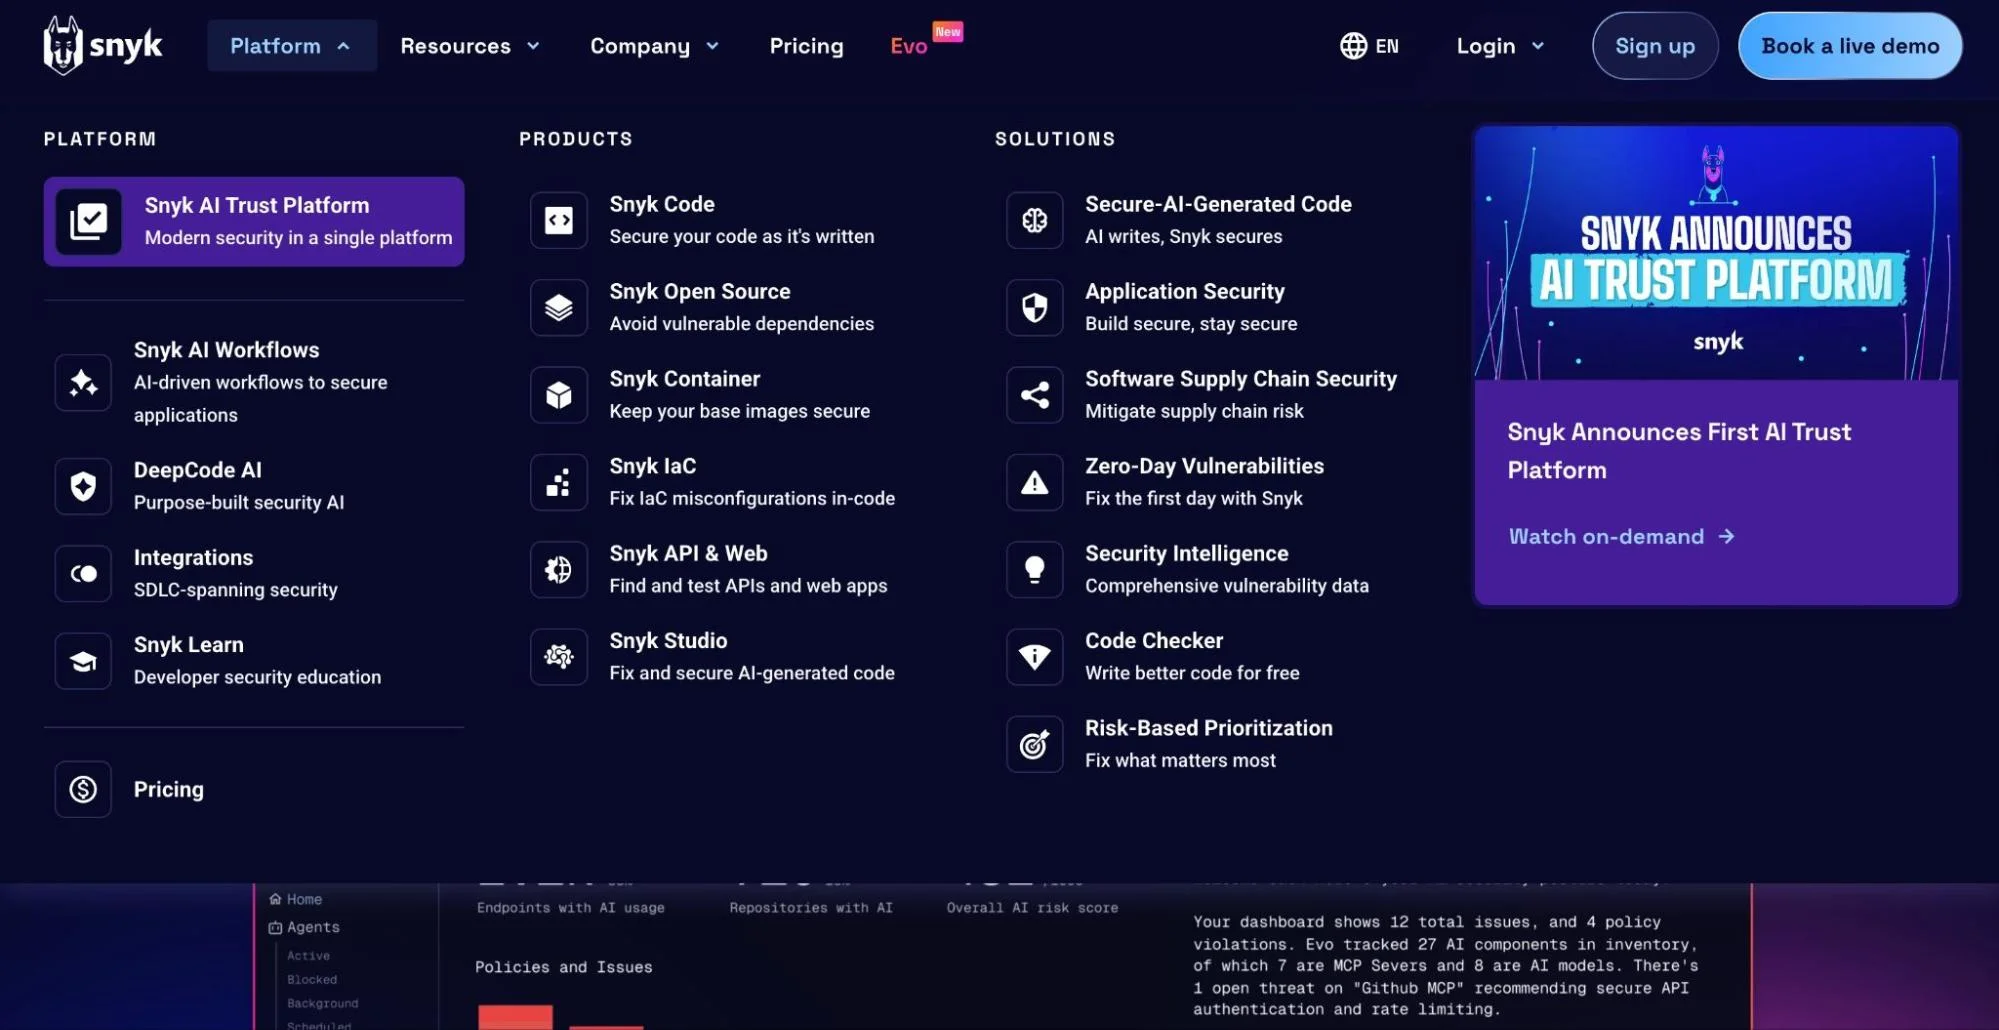The image size is (1999, 1030).
Task: Click the Pricing dollar sign icon
Action: pos(83,789)
